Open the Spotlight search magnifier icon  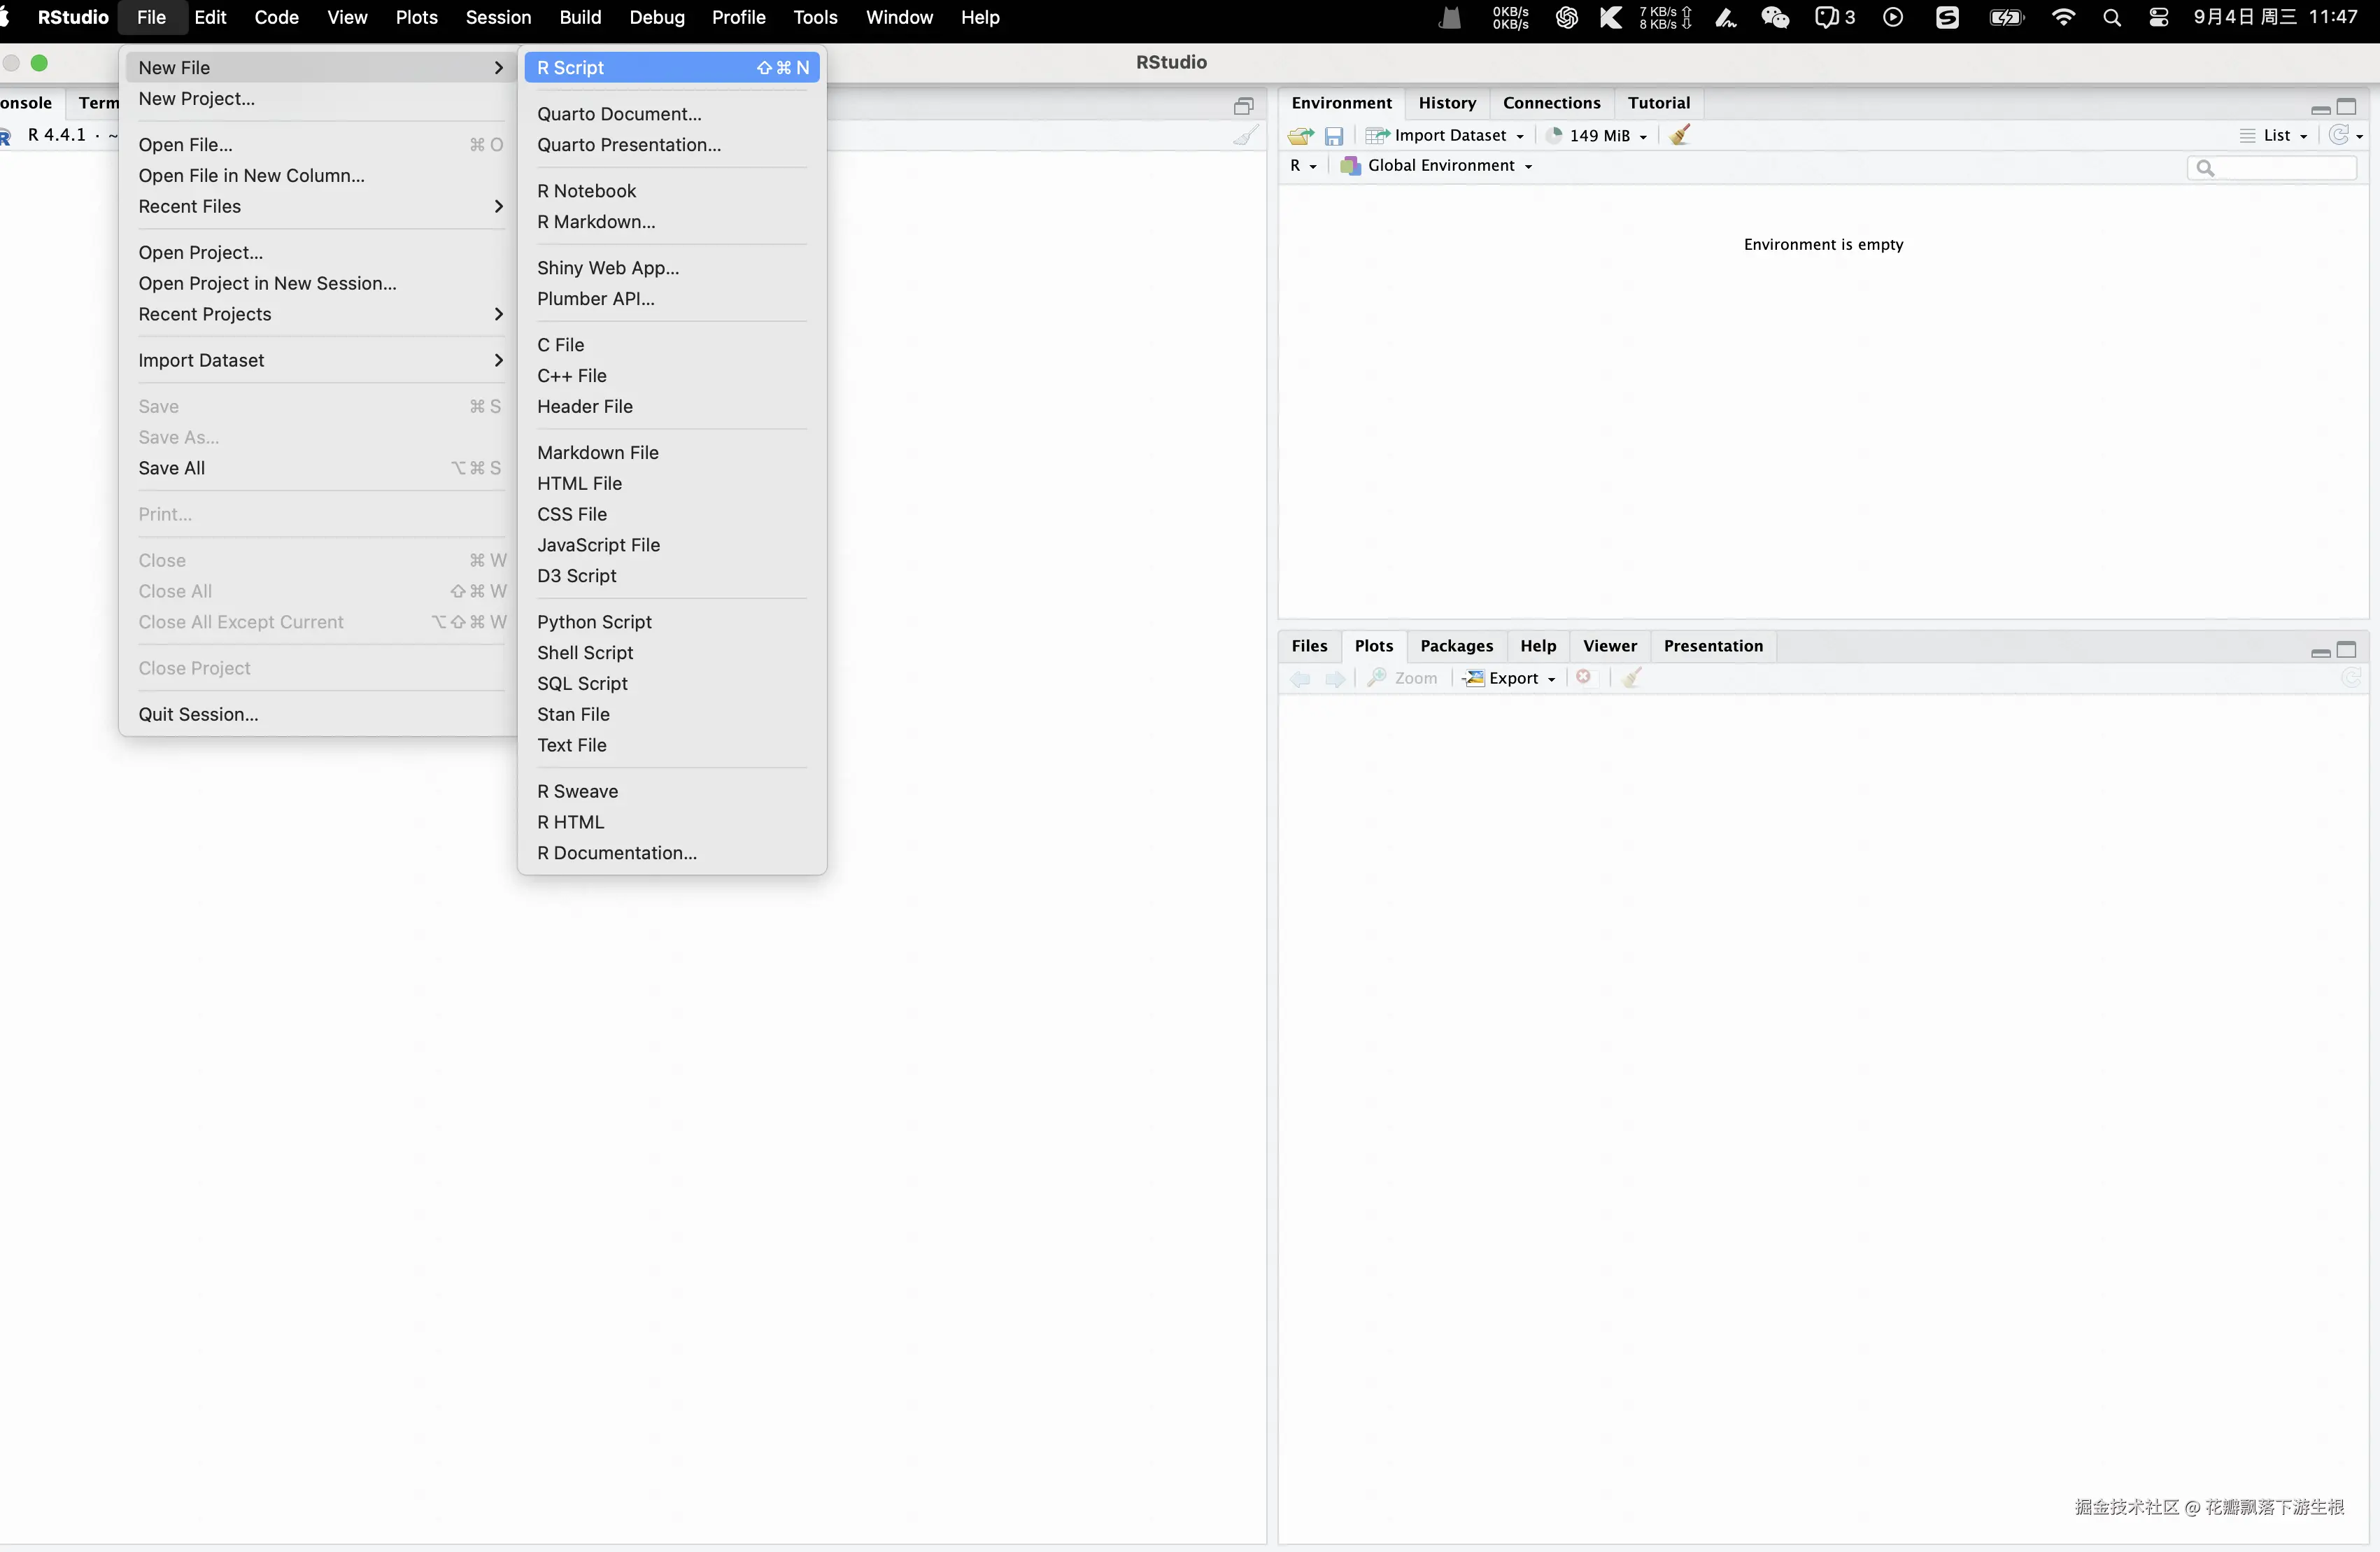[x=2111, y=17]
